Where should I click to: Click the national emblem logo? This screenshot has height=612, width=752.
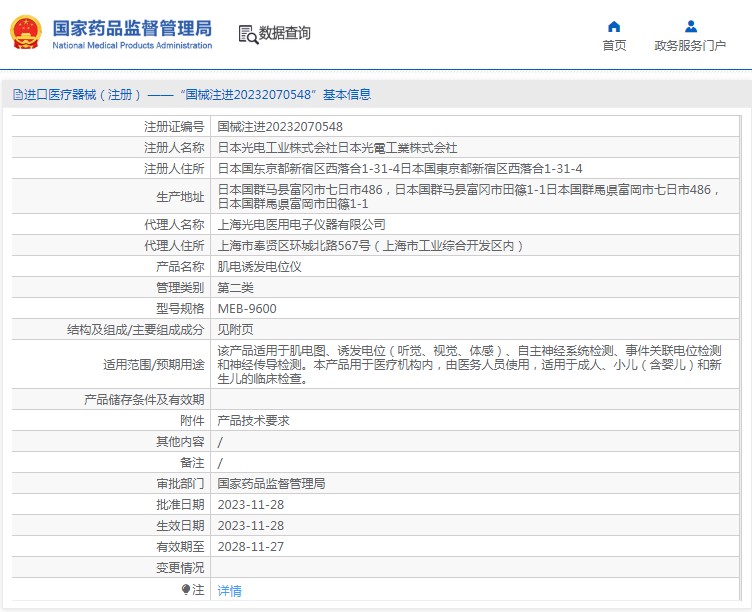pos(25,33)
